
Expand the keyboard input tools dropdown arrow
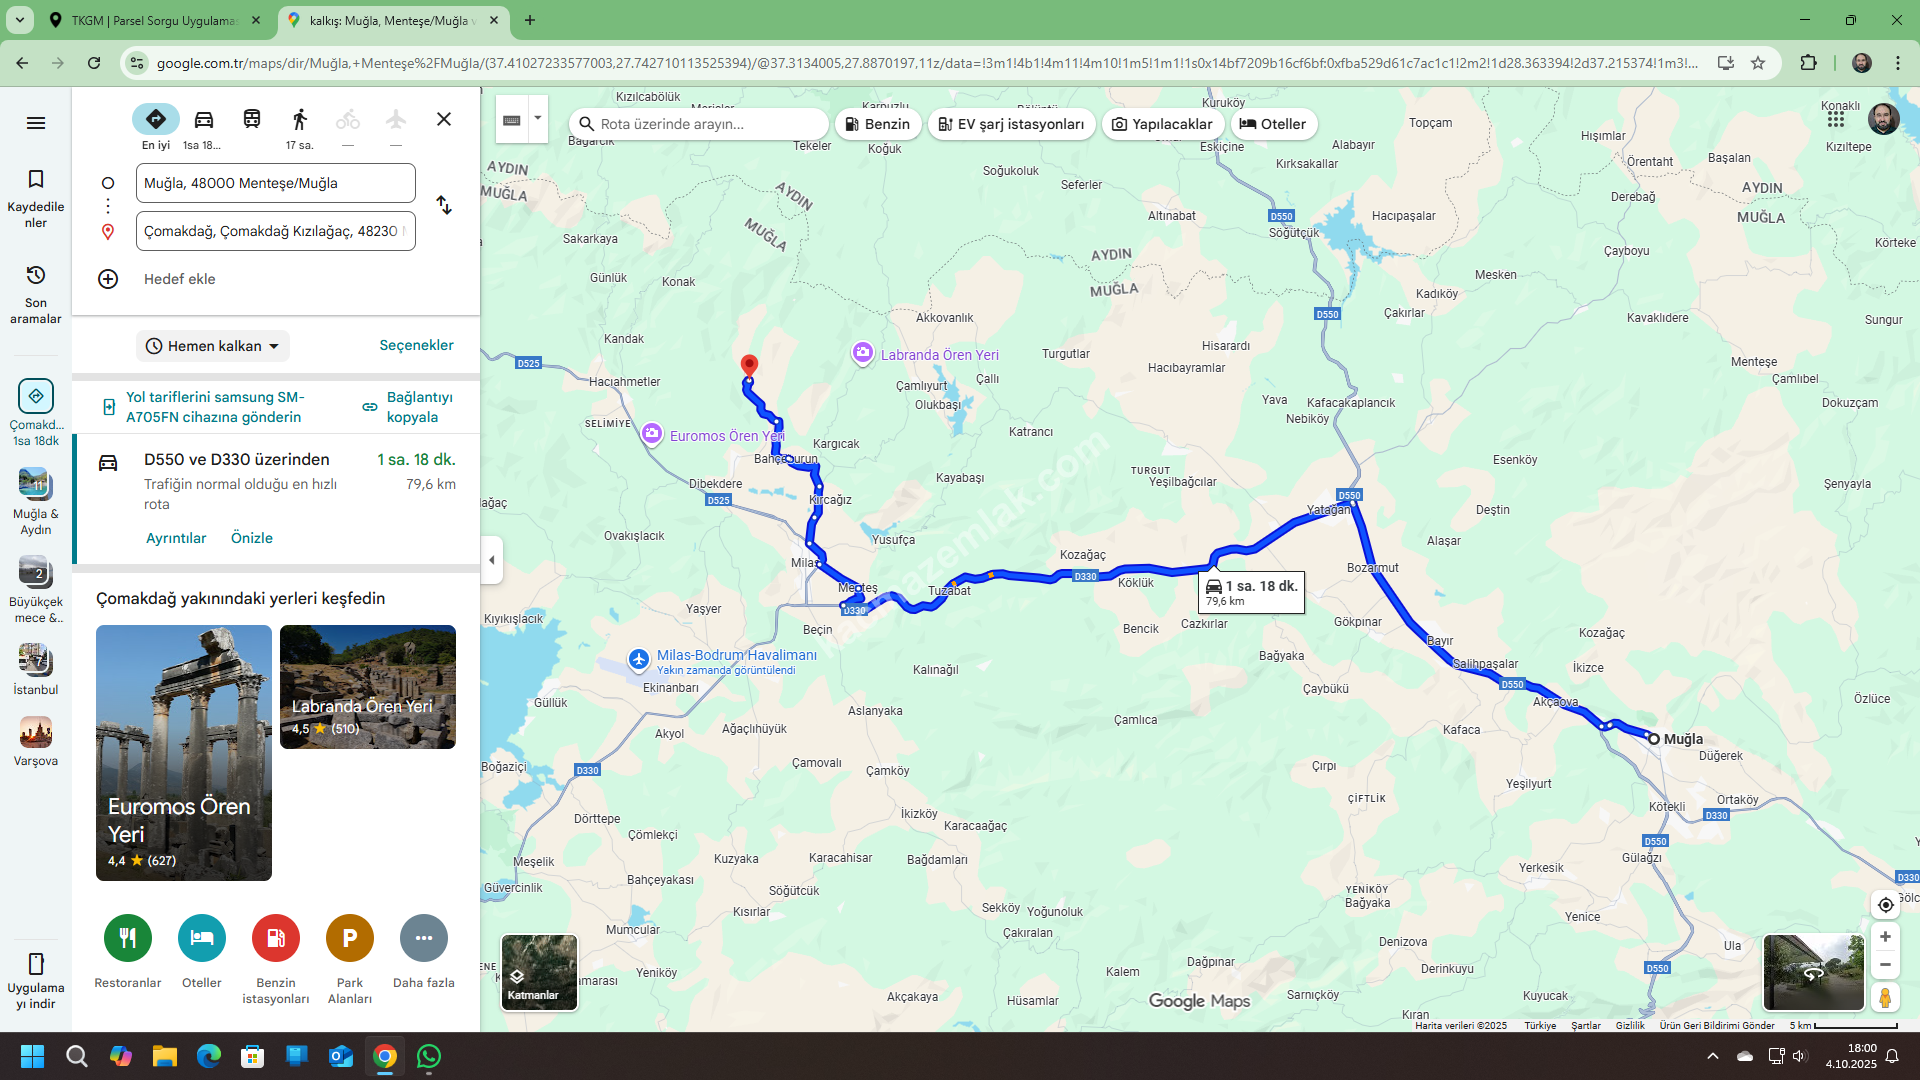(538, 119)
